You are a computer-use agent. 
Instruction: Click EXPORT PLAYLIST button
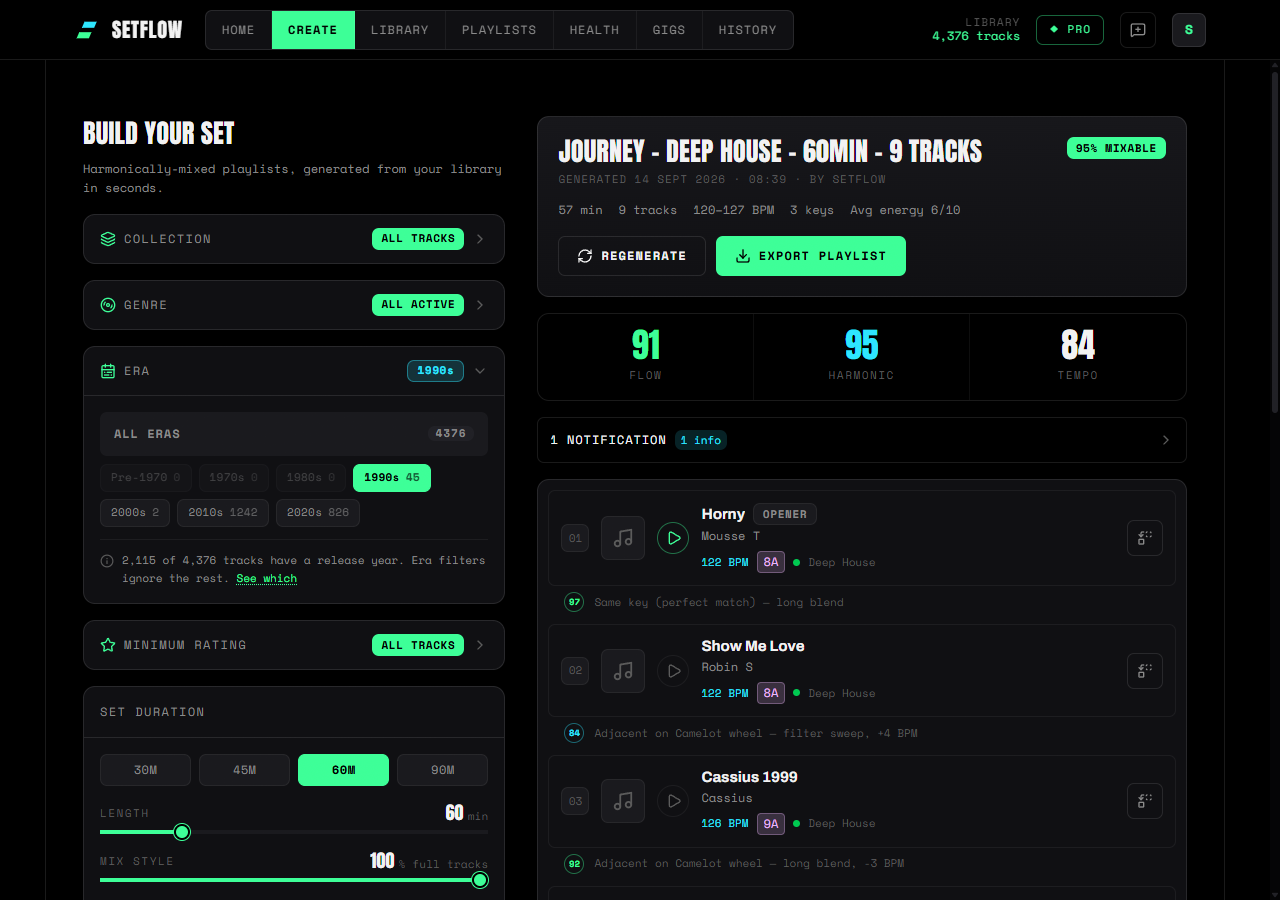click(x=811, y=256)
